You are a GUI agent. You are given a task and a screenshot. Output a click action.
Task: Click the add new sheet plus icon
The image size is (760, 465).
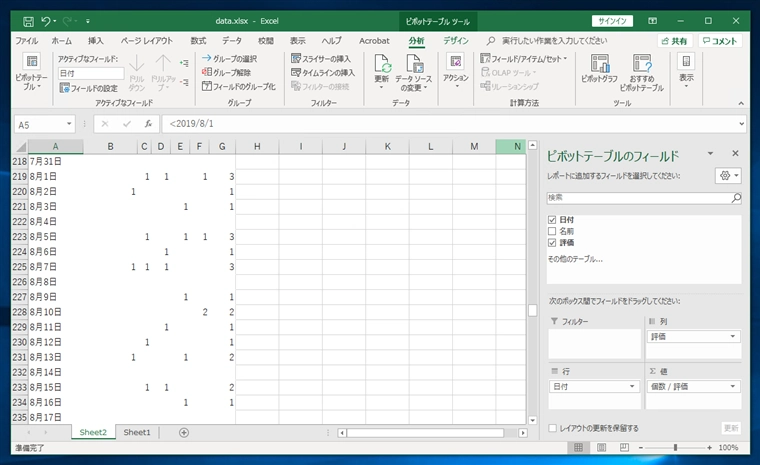tap(184, 432)
